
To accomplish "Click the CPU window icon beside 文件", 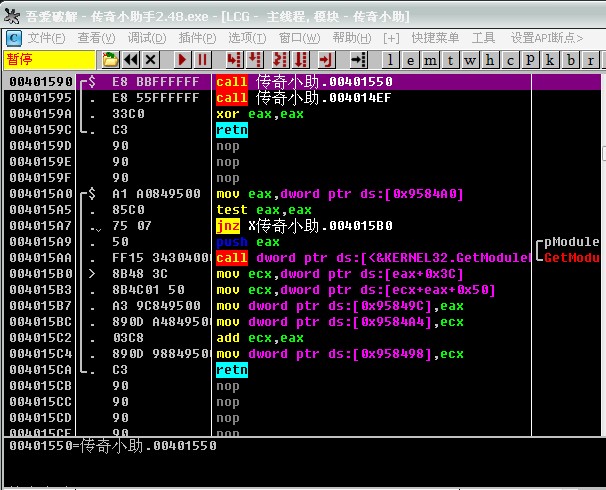I will (14, 38).
